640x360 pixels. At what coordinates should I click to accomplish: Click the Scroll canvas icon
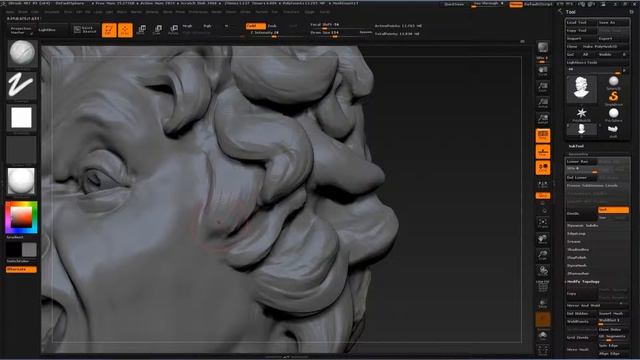pyautogui.click(x=542, y=71)
